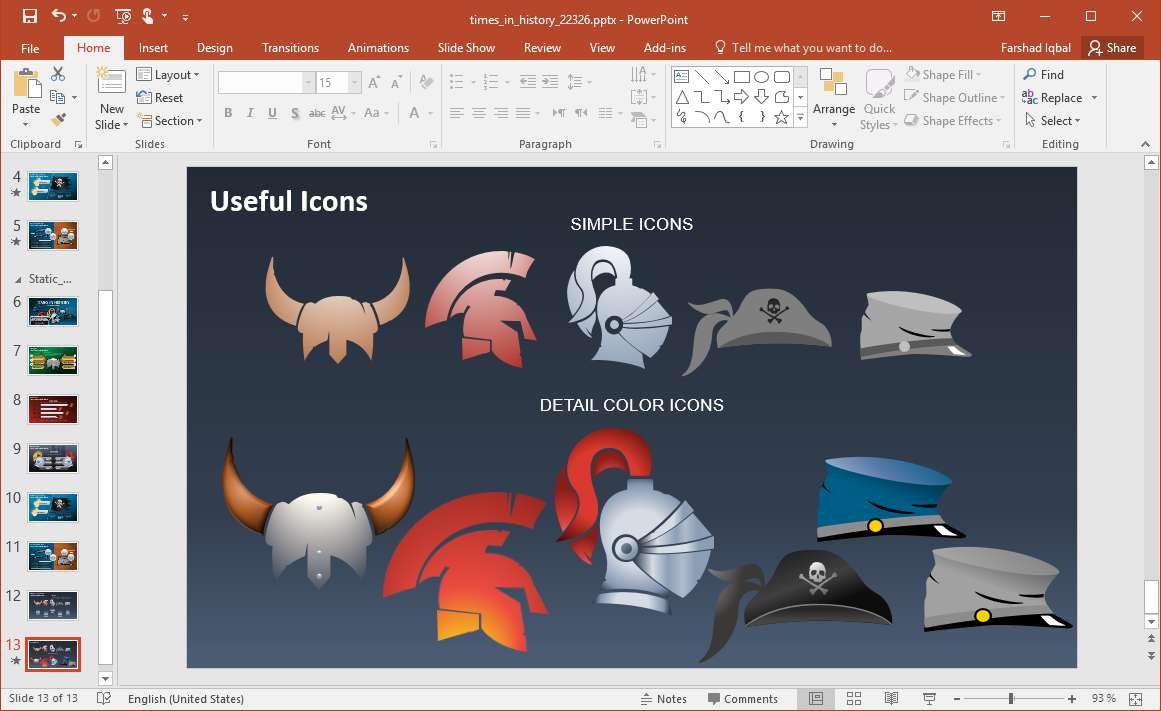Viewport: 1161px width, 711px height.
Task: Open the Find tool
Action: pyautogui.click(x=1043, y=74)
